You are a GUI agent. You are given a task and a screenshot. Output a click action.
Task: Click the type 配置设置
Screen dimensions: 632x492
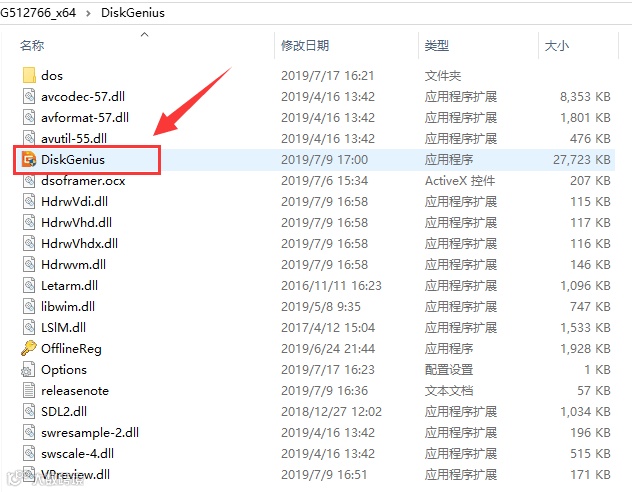pyautogui.click(x=449, y=370)
